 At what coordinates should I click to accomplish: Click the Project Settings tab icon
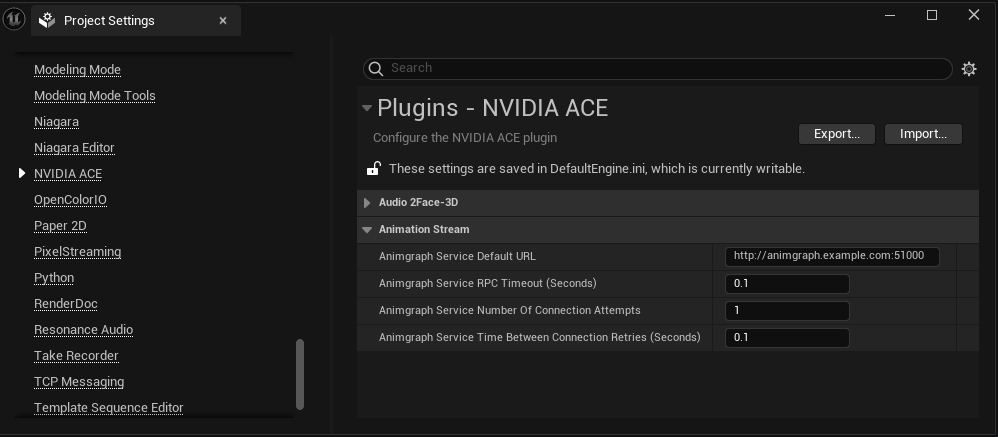[47, 21]
